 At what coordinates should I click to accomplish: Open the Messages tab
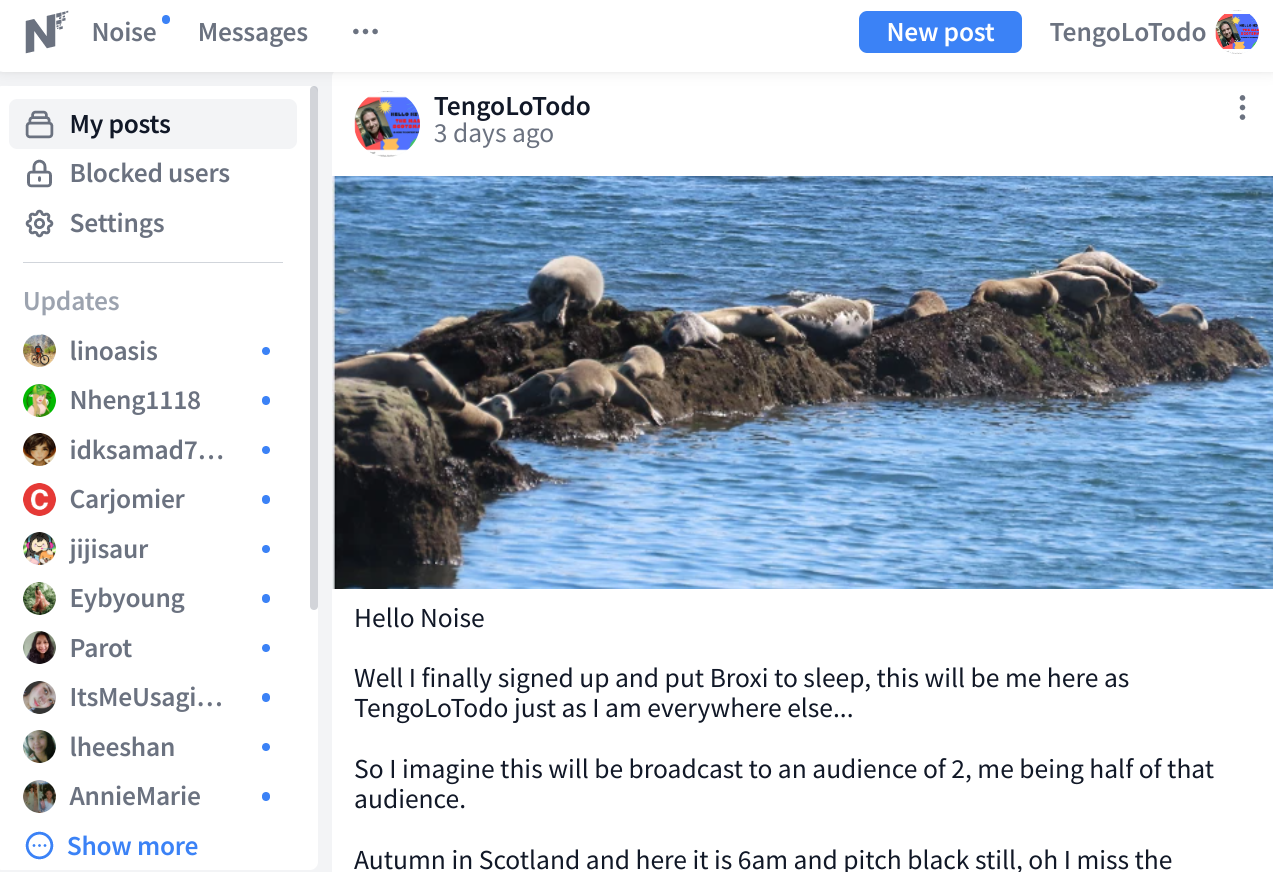(x=253, y=32)
